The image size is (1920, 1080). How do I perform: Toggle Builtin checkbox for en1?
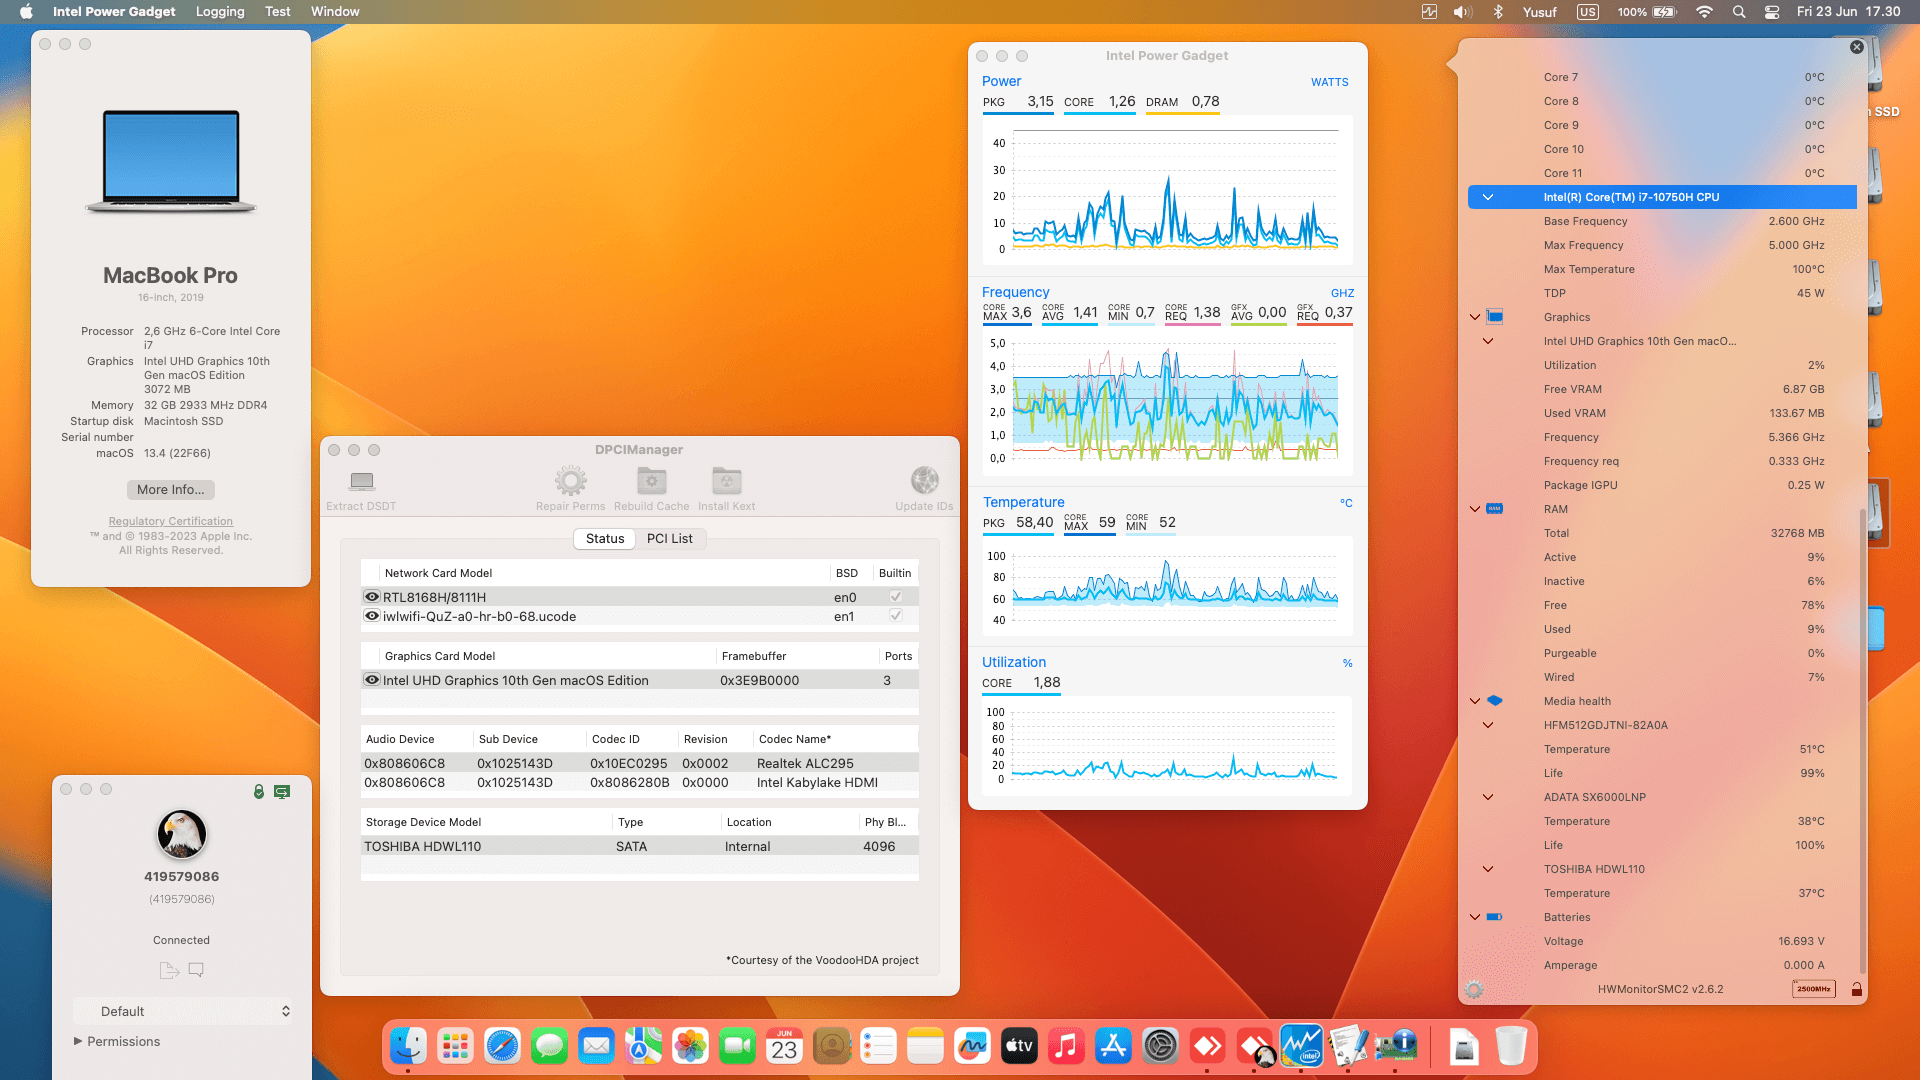click(896, 616)
